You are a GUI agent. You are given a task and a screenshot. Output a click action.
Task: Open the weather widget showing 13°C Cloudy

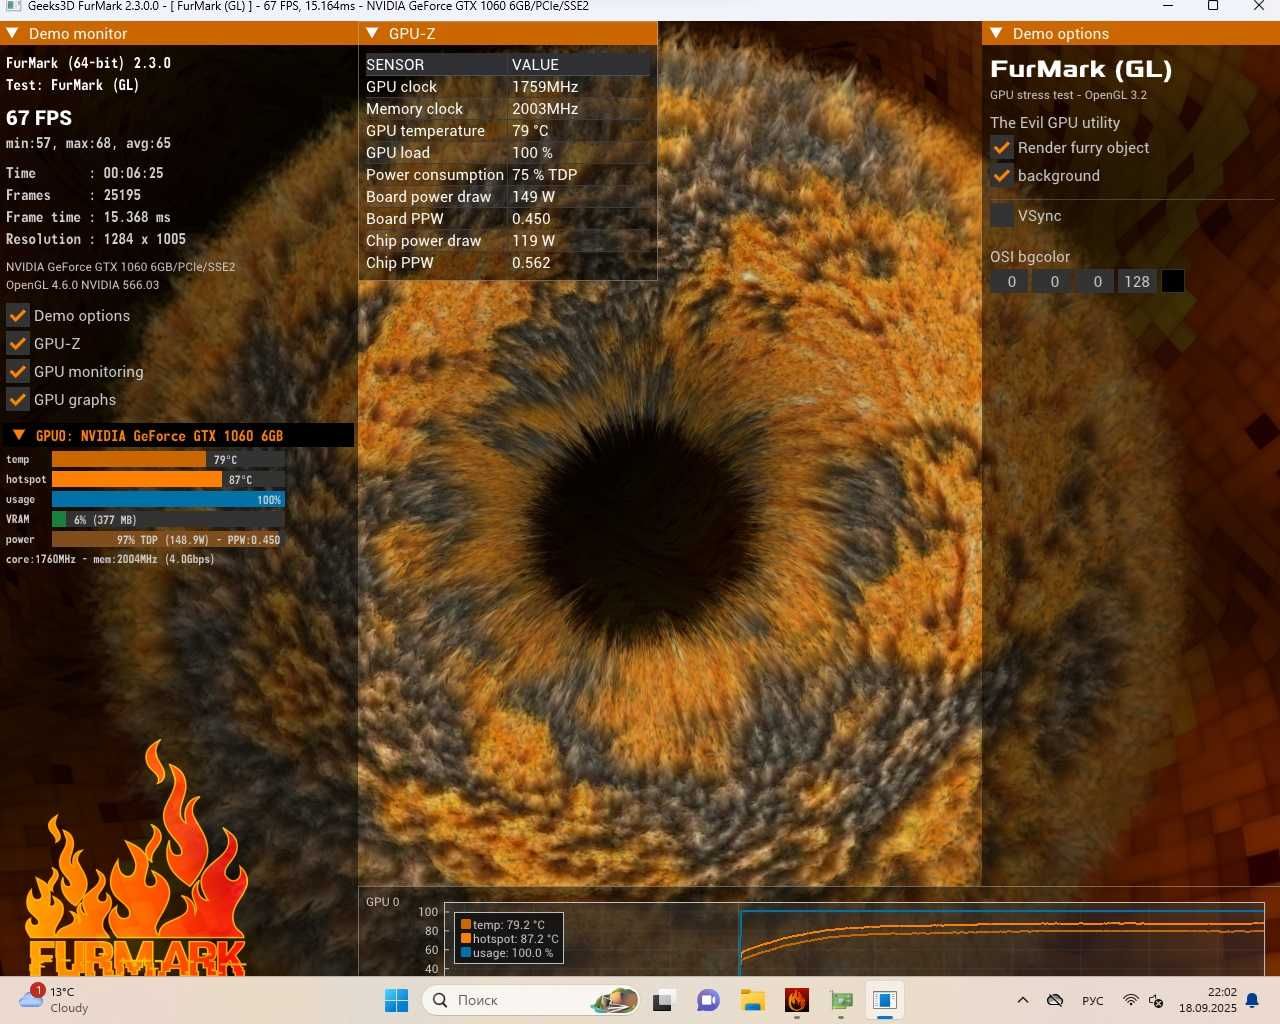pyautogui.click(x=56, y=1000)
